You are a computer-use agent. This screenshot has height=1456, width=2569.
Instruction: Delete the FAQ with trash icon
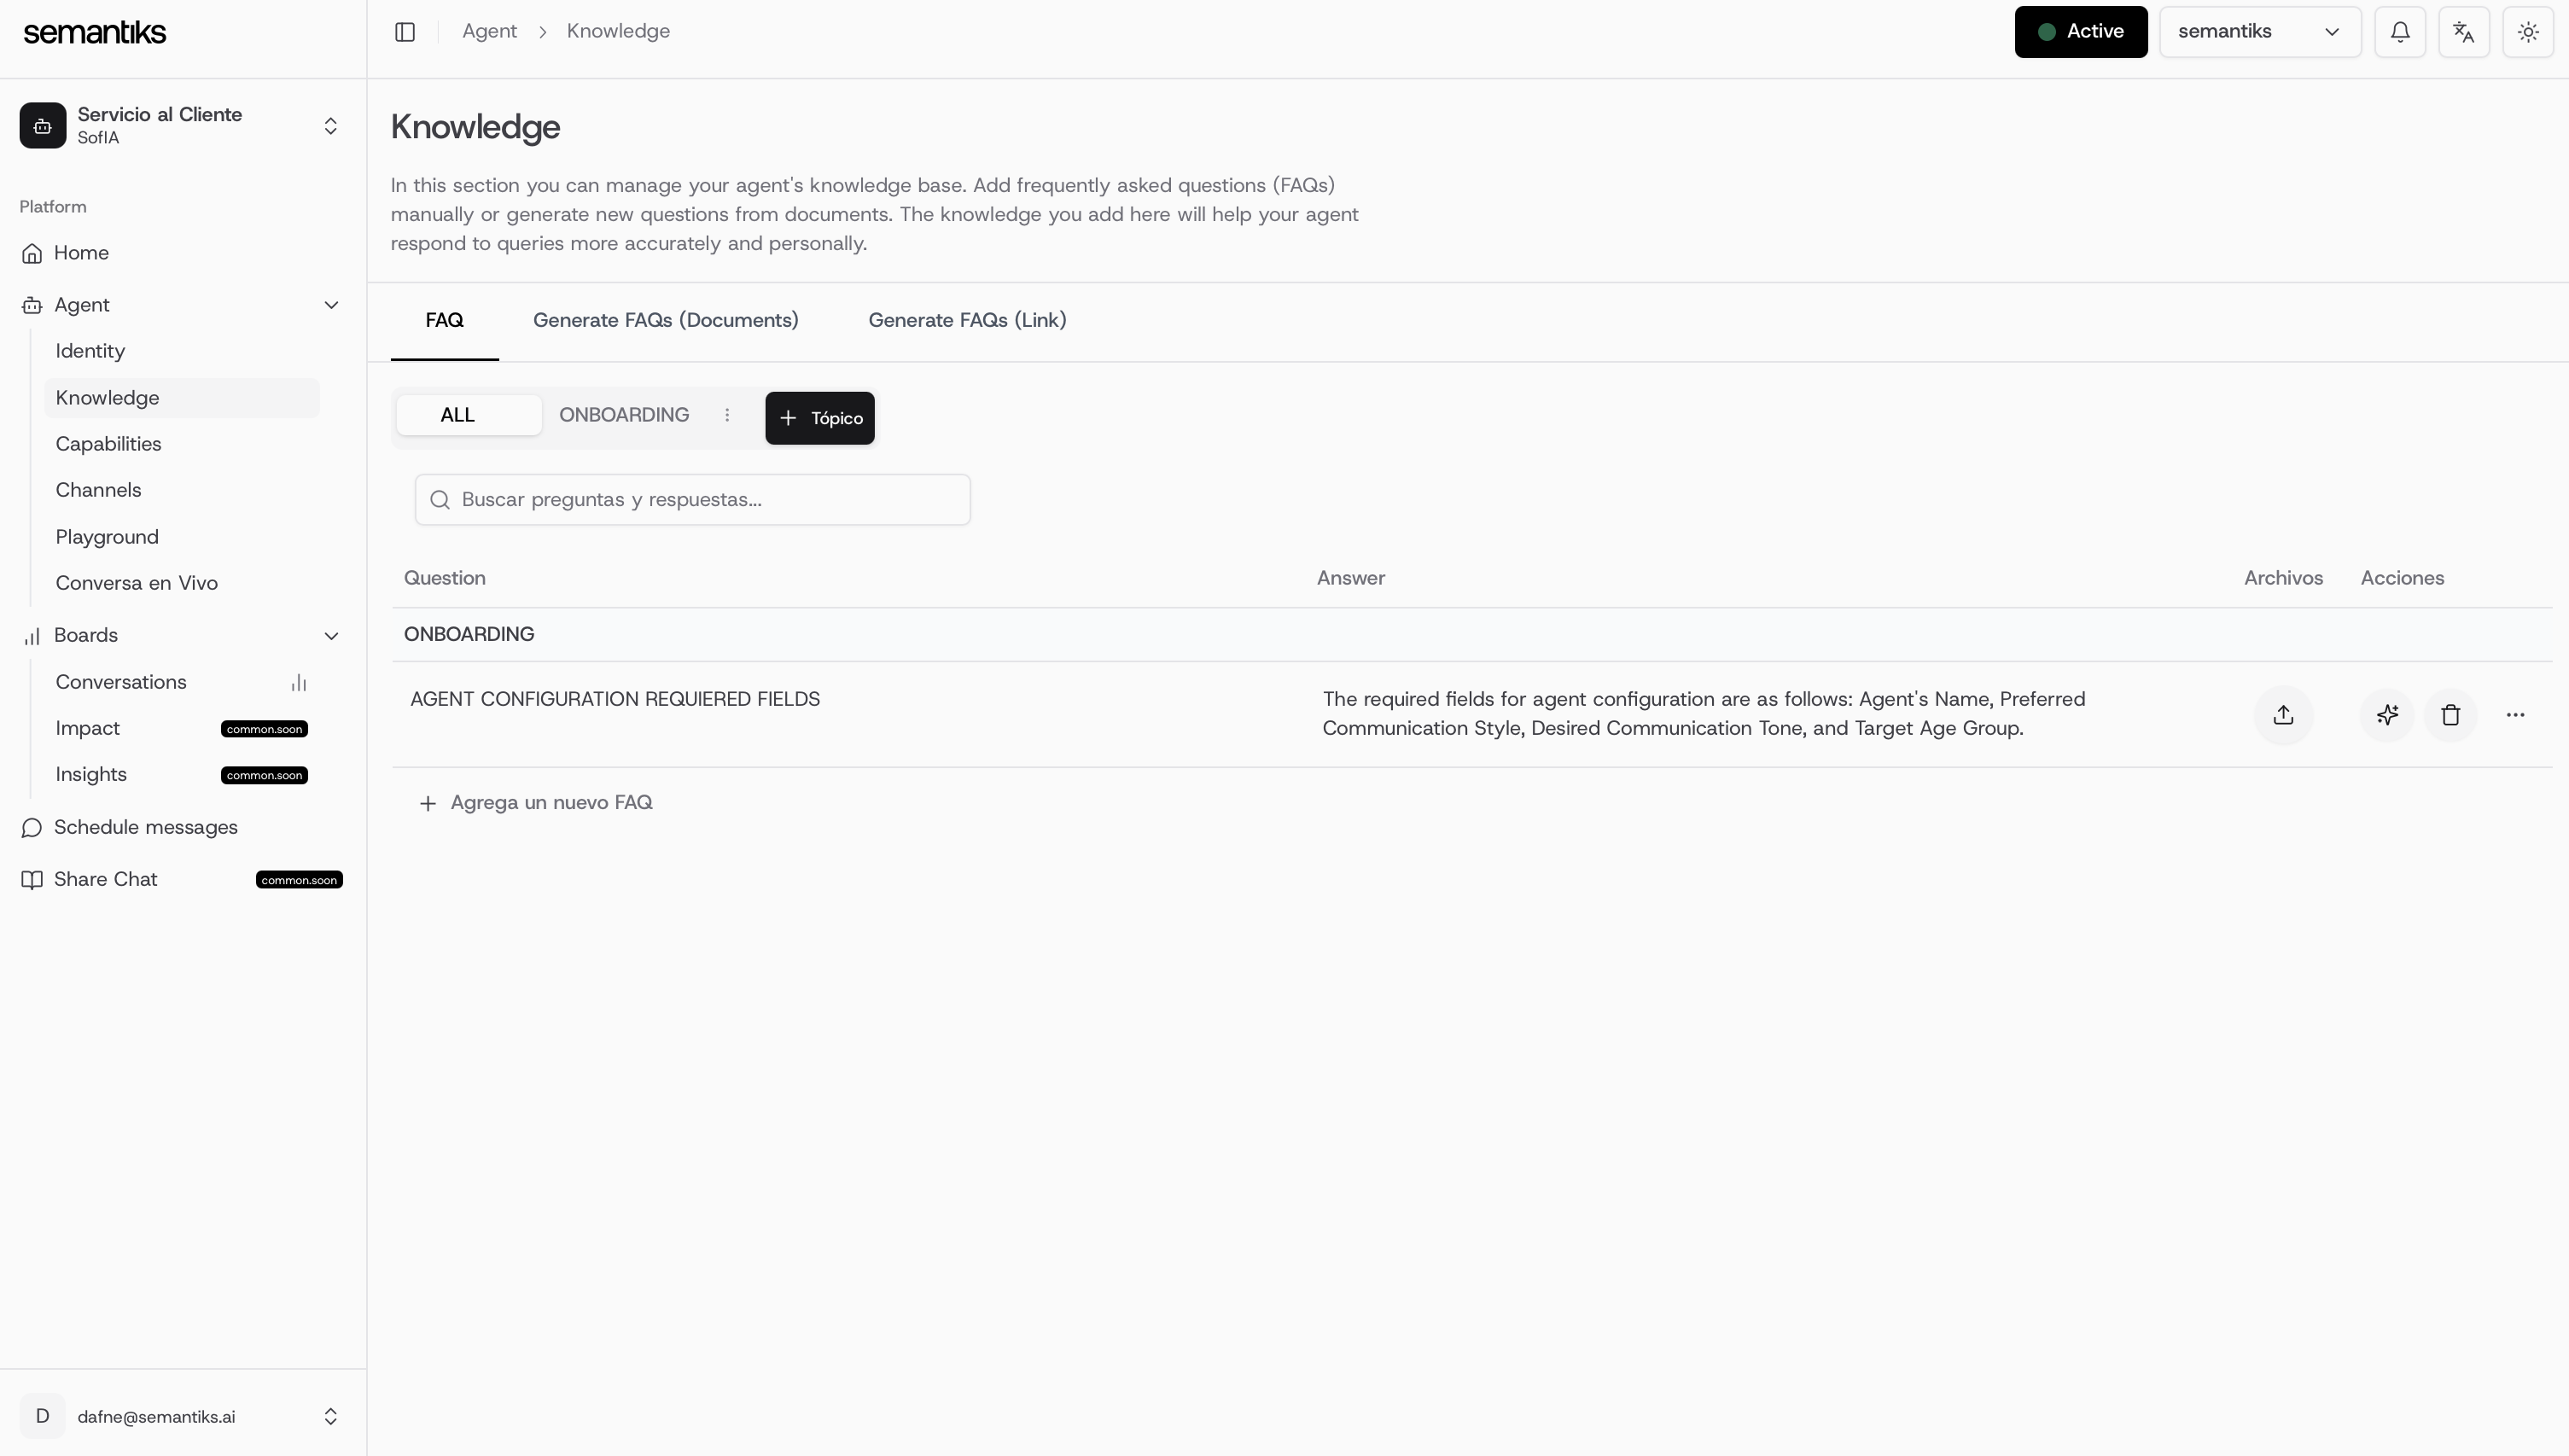2450,715
